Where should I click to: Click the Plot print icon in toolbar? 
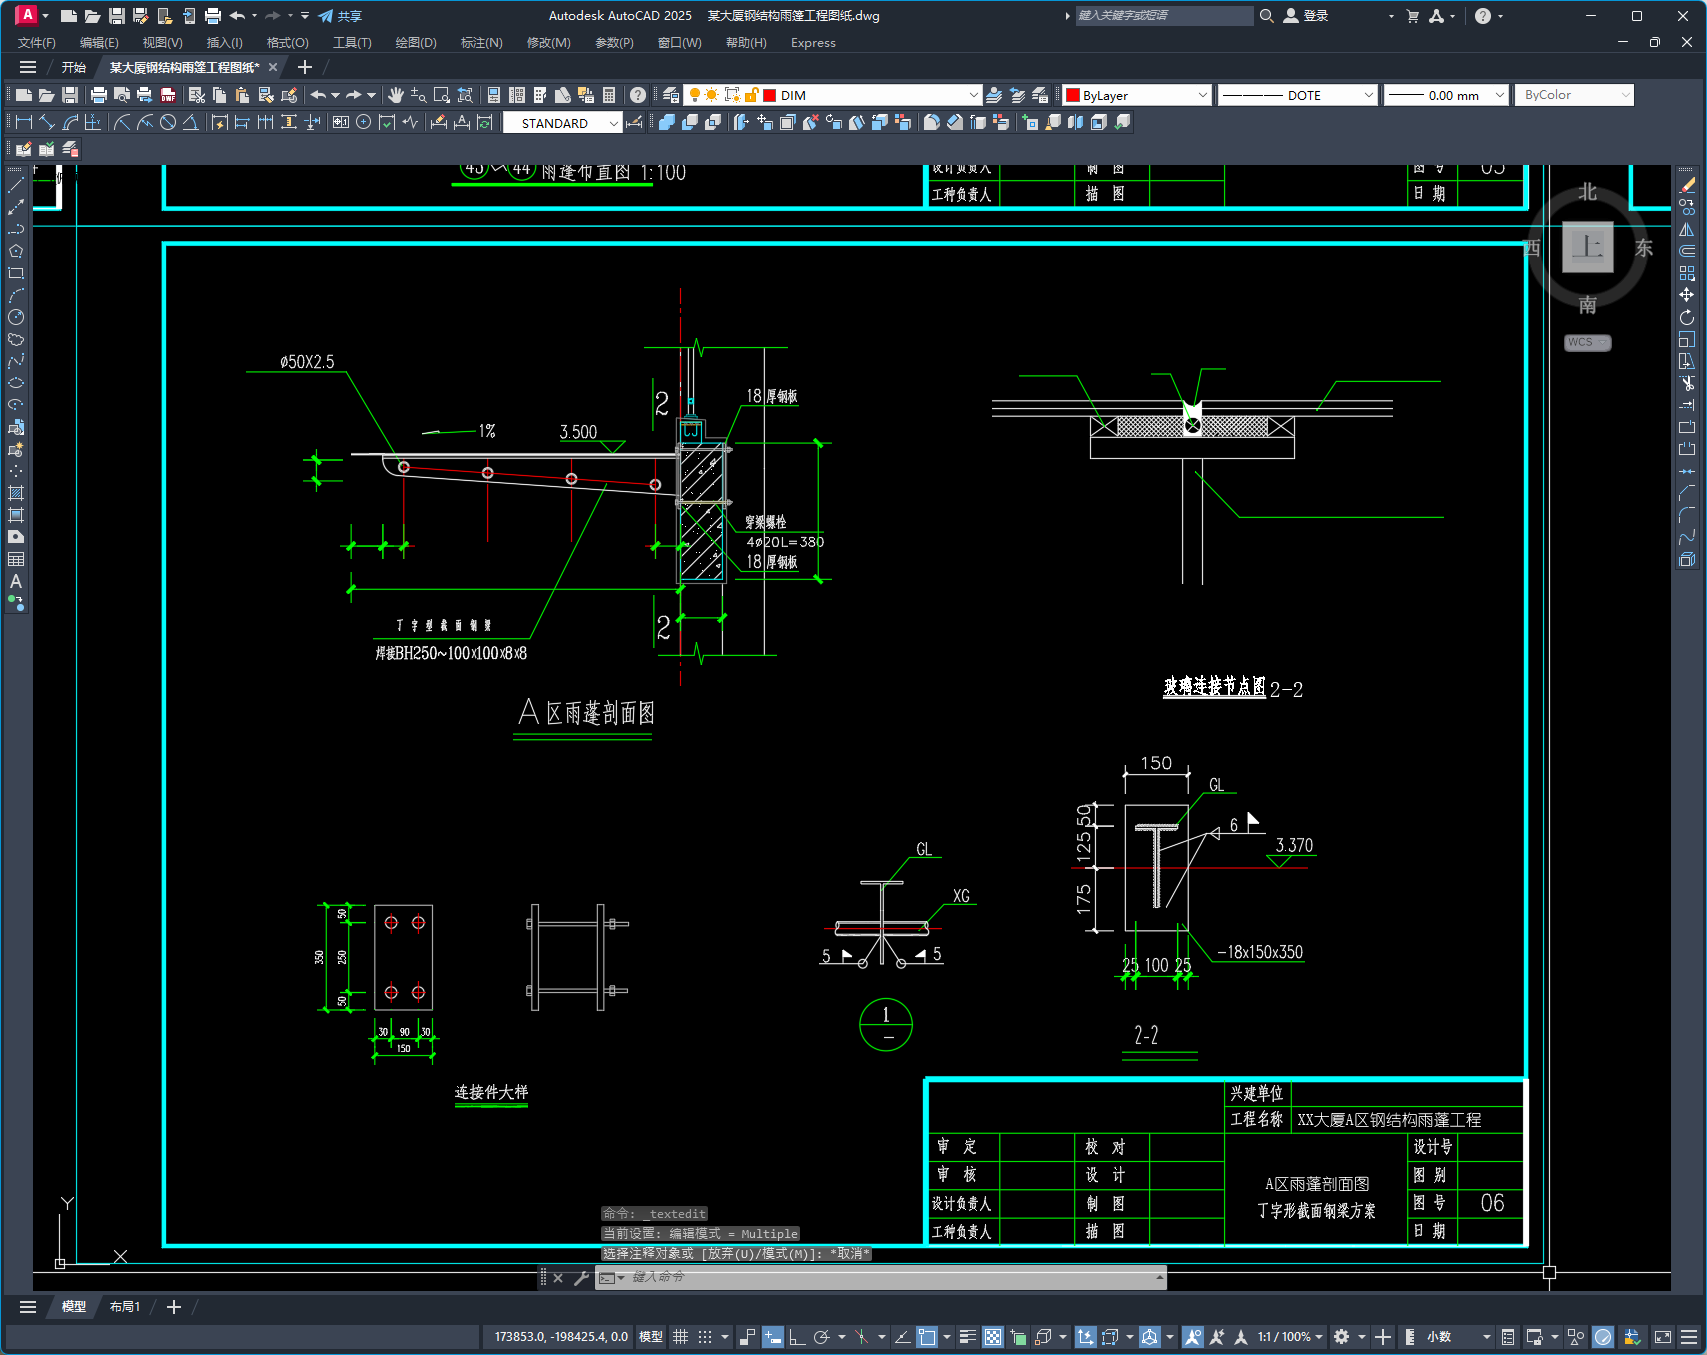99,95
